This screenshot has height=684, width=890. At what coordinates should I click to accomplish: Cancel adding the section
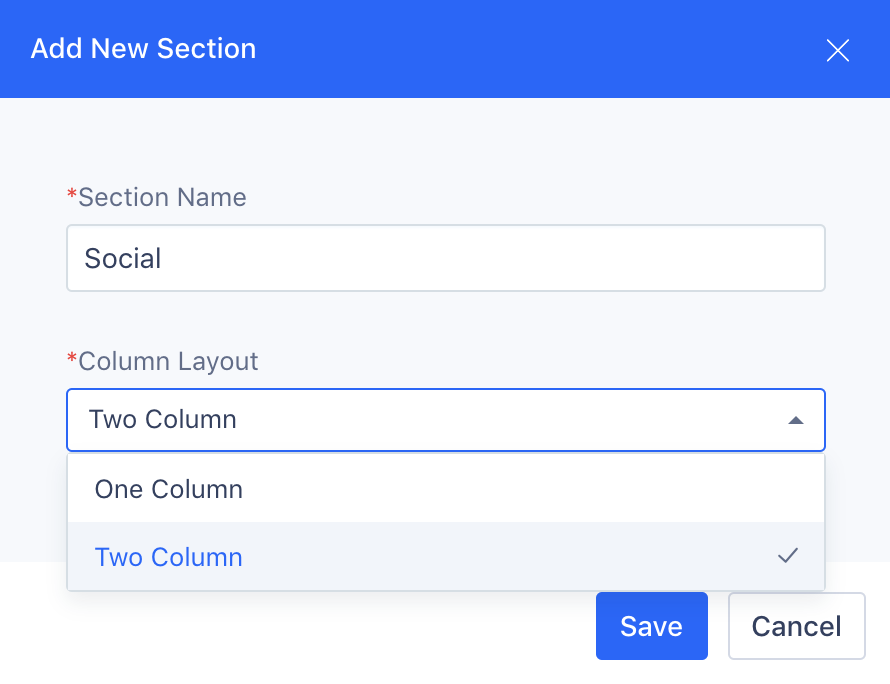coord(796,626)
